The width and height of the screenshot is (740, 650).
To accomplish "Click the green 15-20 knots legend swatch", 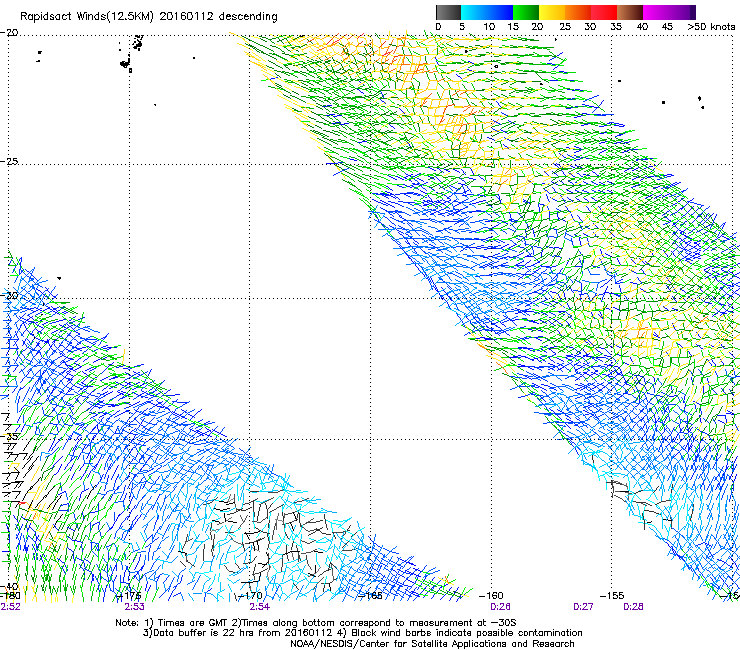I will [x=525, y=12].
